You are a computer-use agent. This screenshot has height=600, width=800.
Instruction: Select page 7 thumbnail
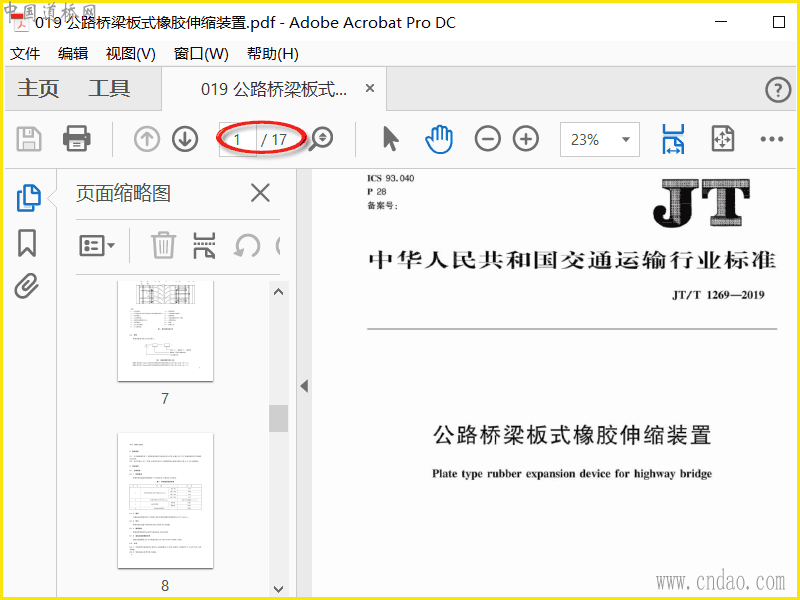165,331
